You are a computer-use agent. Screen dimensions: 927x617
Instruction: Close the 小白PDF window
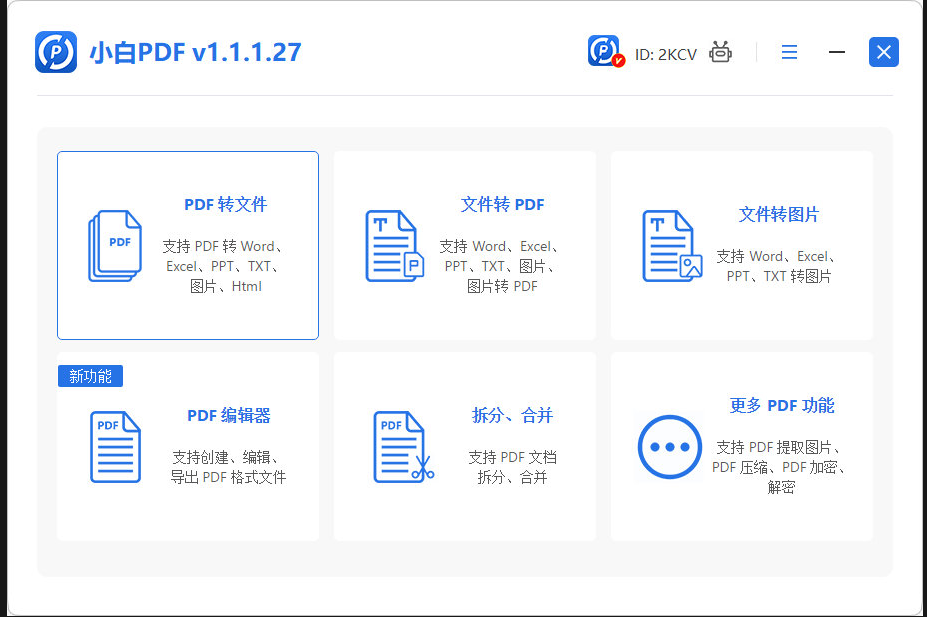(x=883, y=52)
